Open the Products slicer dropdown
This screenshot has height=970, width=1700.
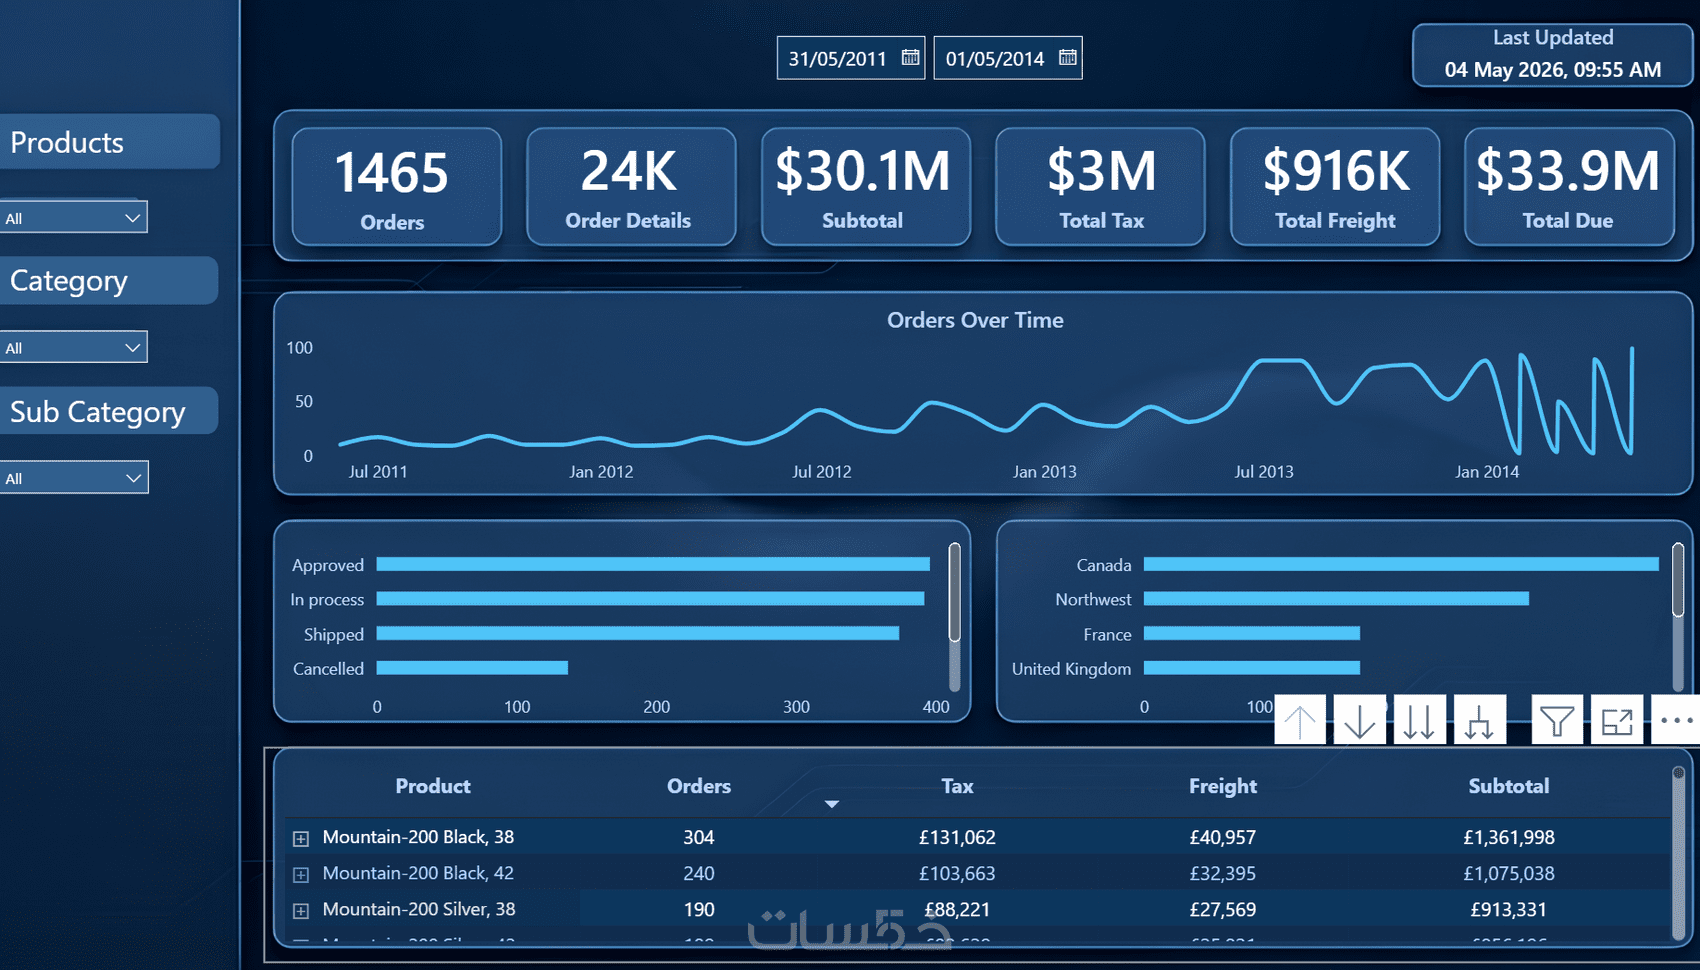pos(74,217)
